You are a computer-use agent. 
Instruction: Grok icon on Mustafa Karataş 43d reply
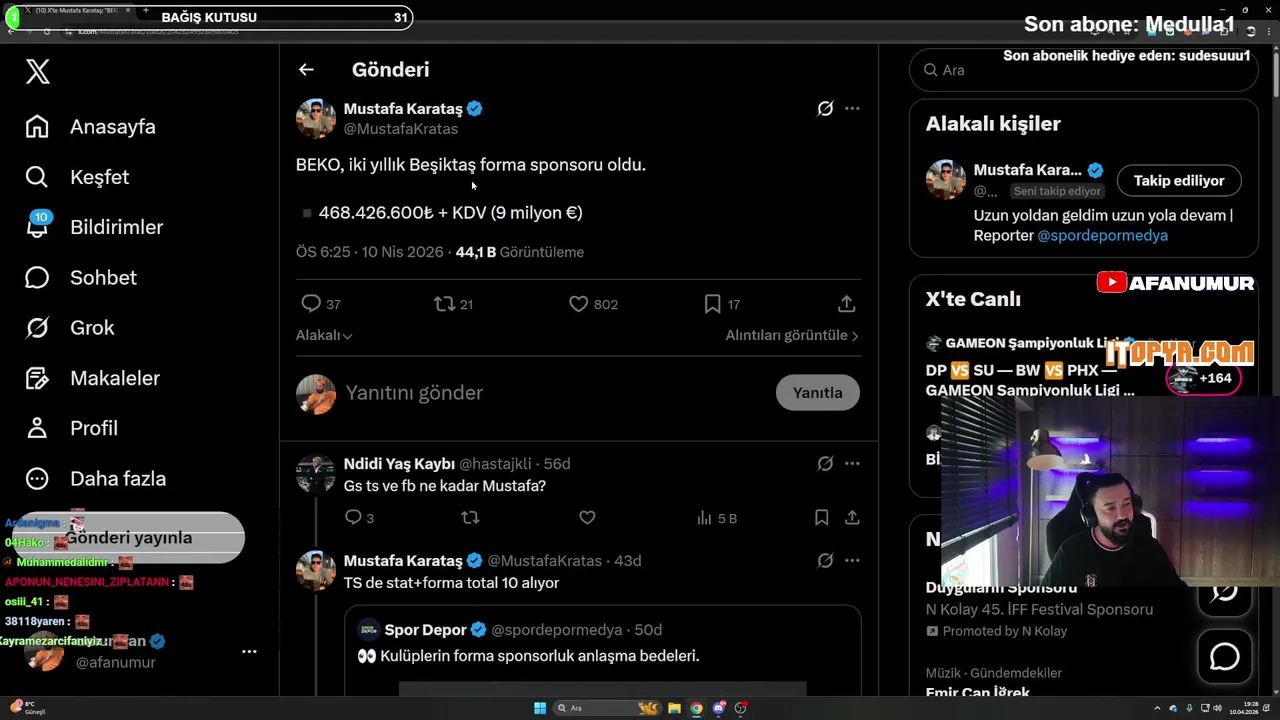[825, 560]
